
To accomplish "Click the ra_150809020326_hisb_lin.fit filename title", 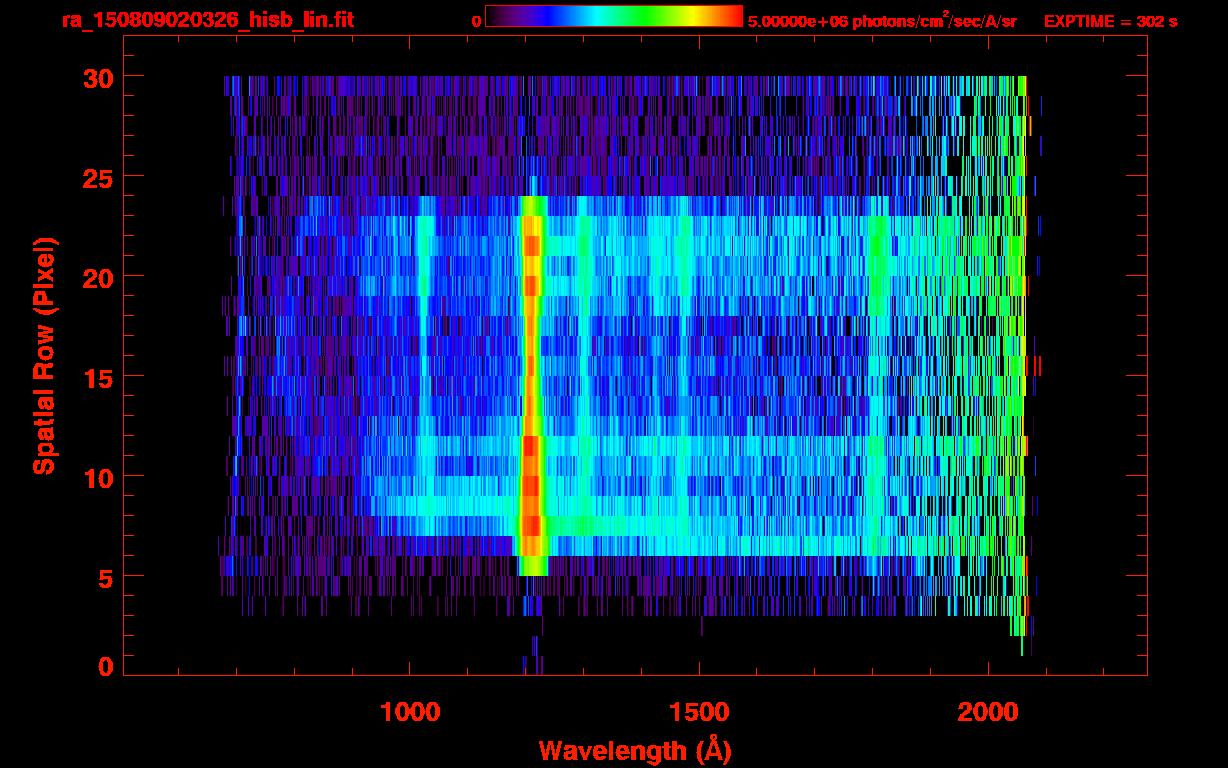I will click(x=207, y=20).
